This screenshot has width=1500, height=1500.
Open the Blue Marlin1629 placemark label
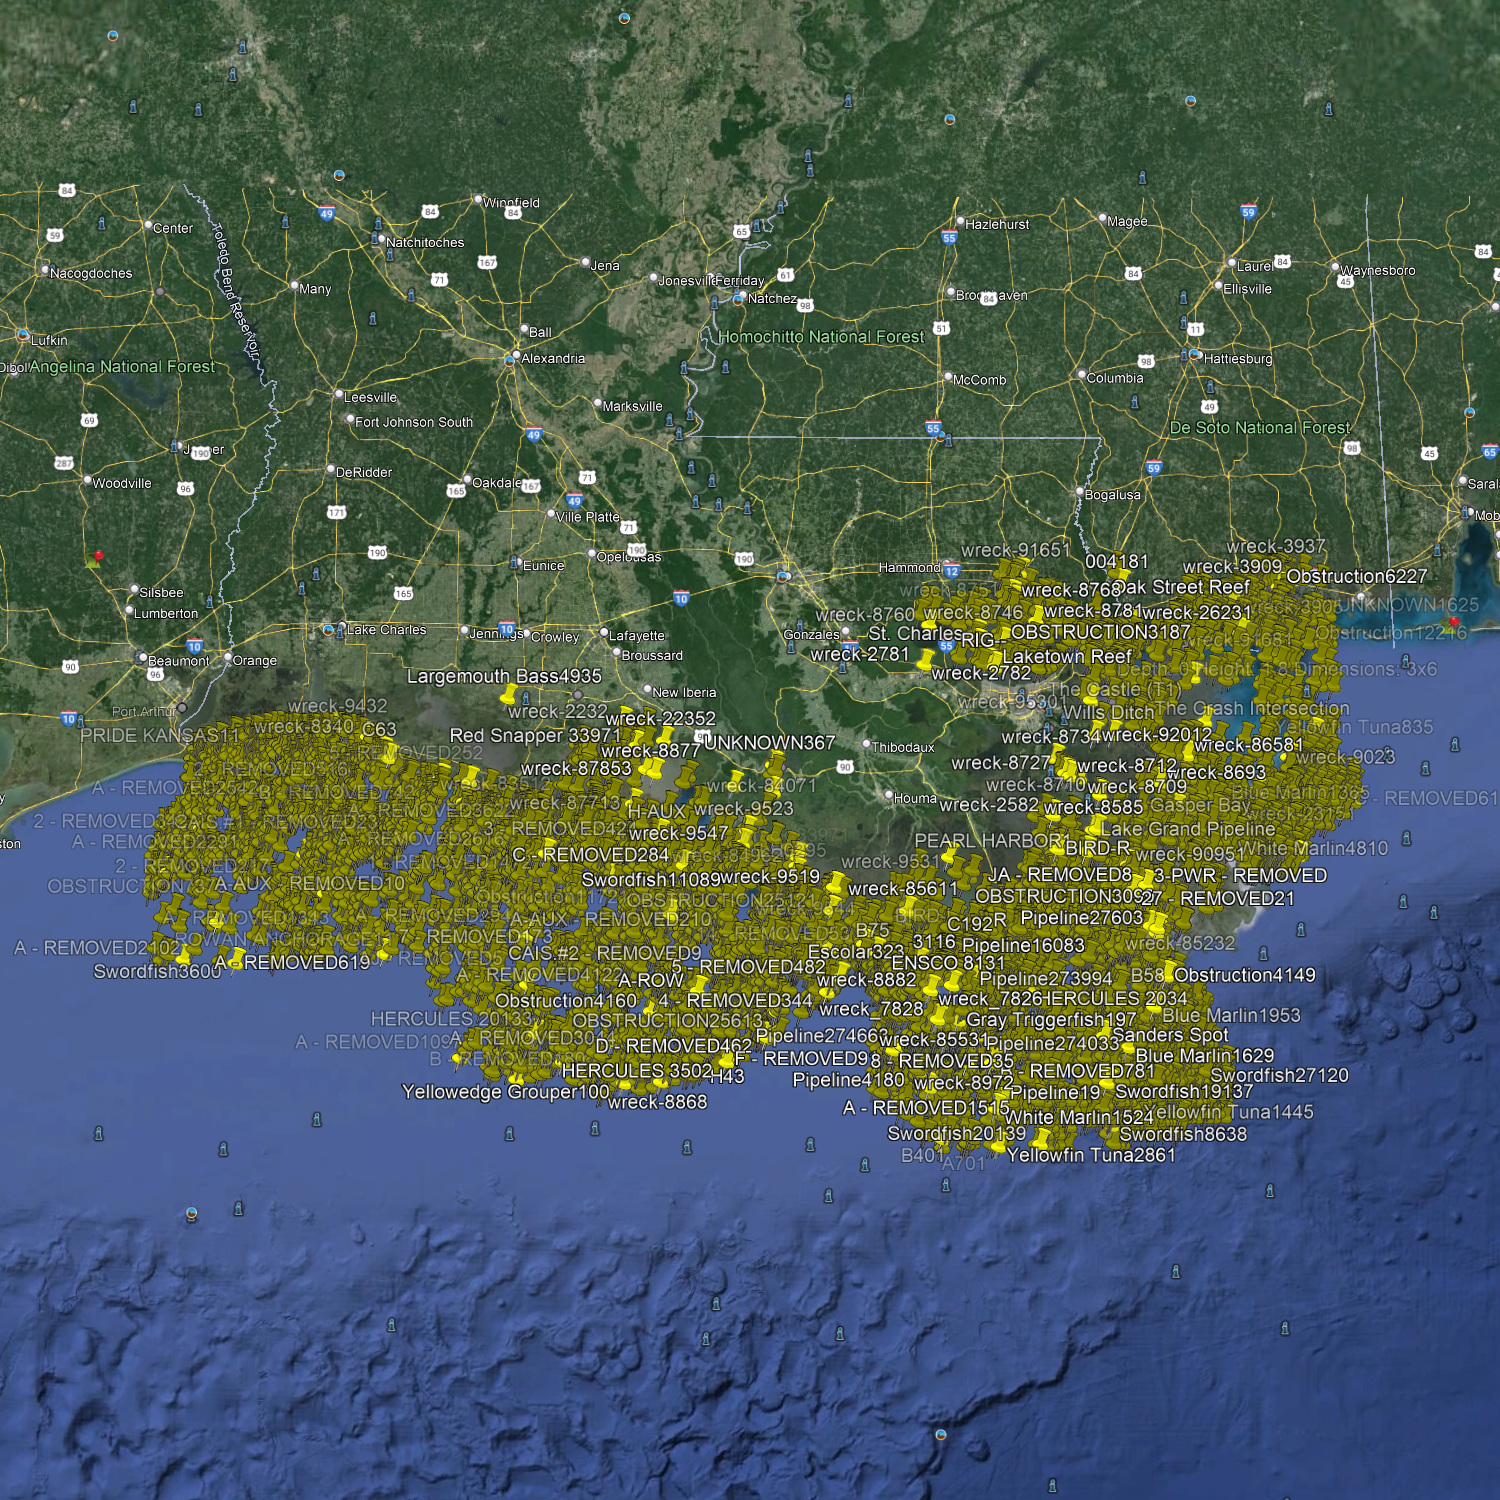pyautogui.click(x=1205, y=1055)
